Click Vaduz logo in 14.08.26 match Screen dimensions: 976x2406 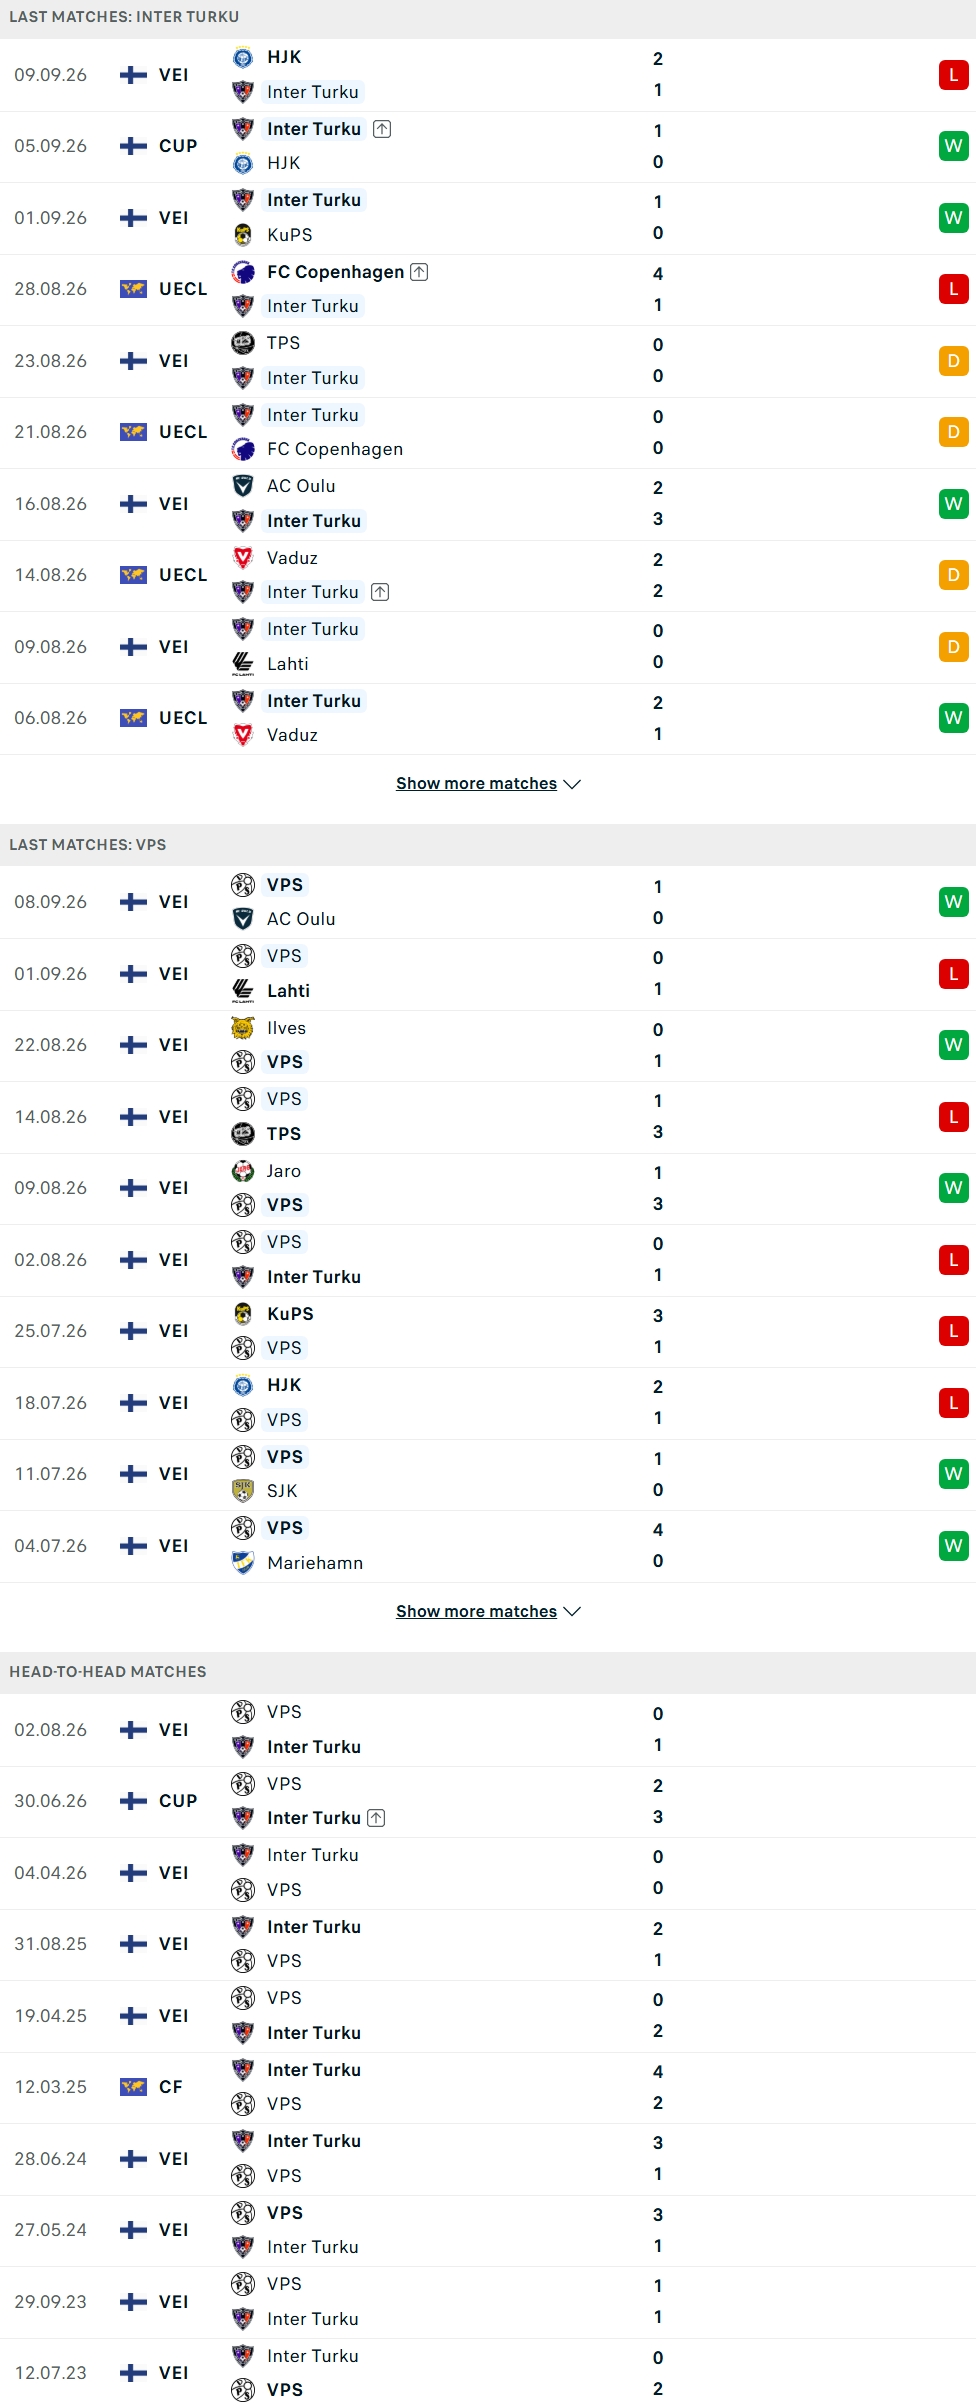click(x=243, y=558)
